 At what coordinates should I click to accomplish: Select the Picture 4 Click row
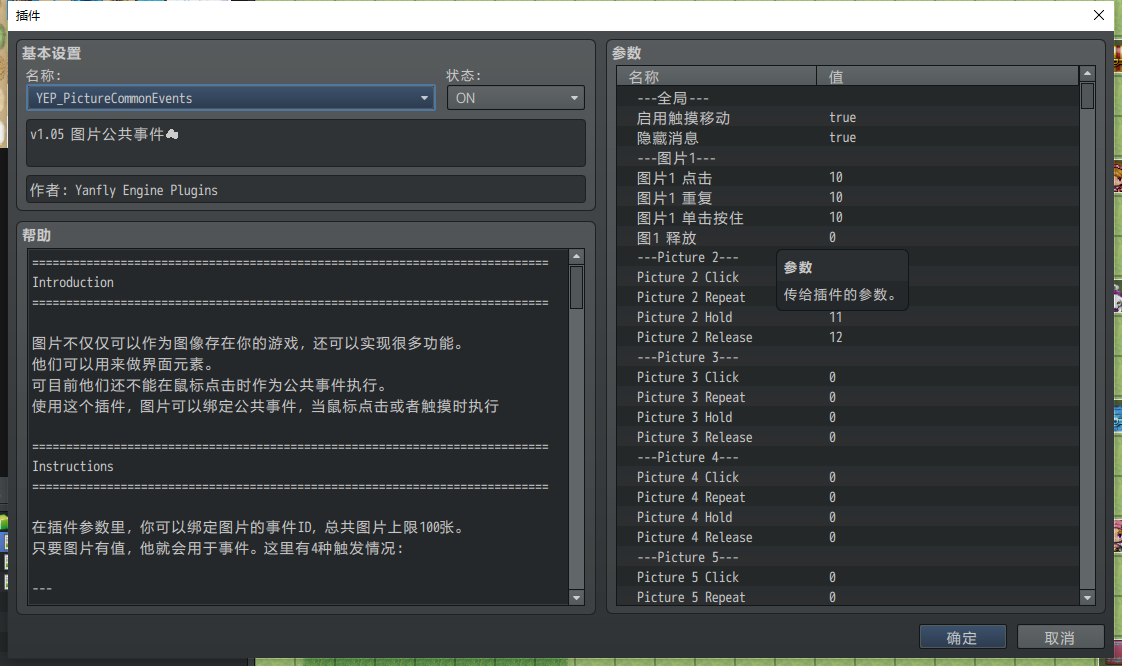[x=848, y=478]
